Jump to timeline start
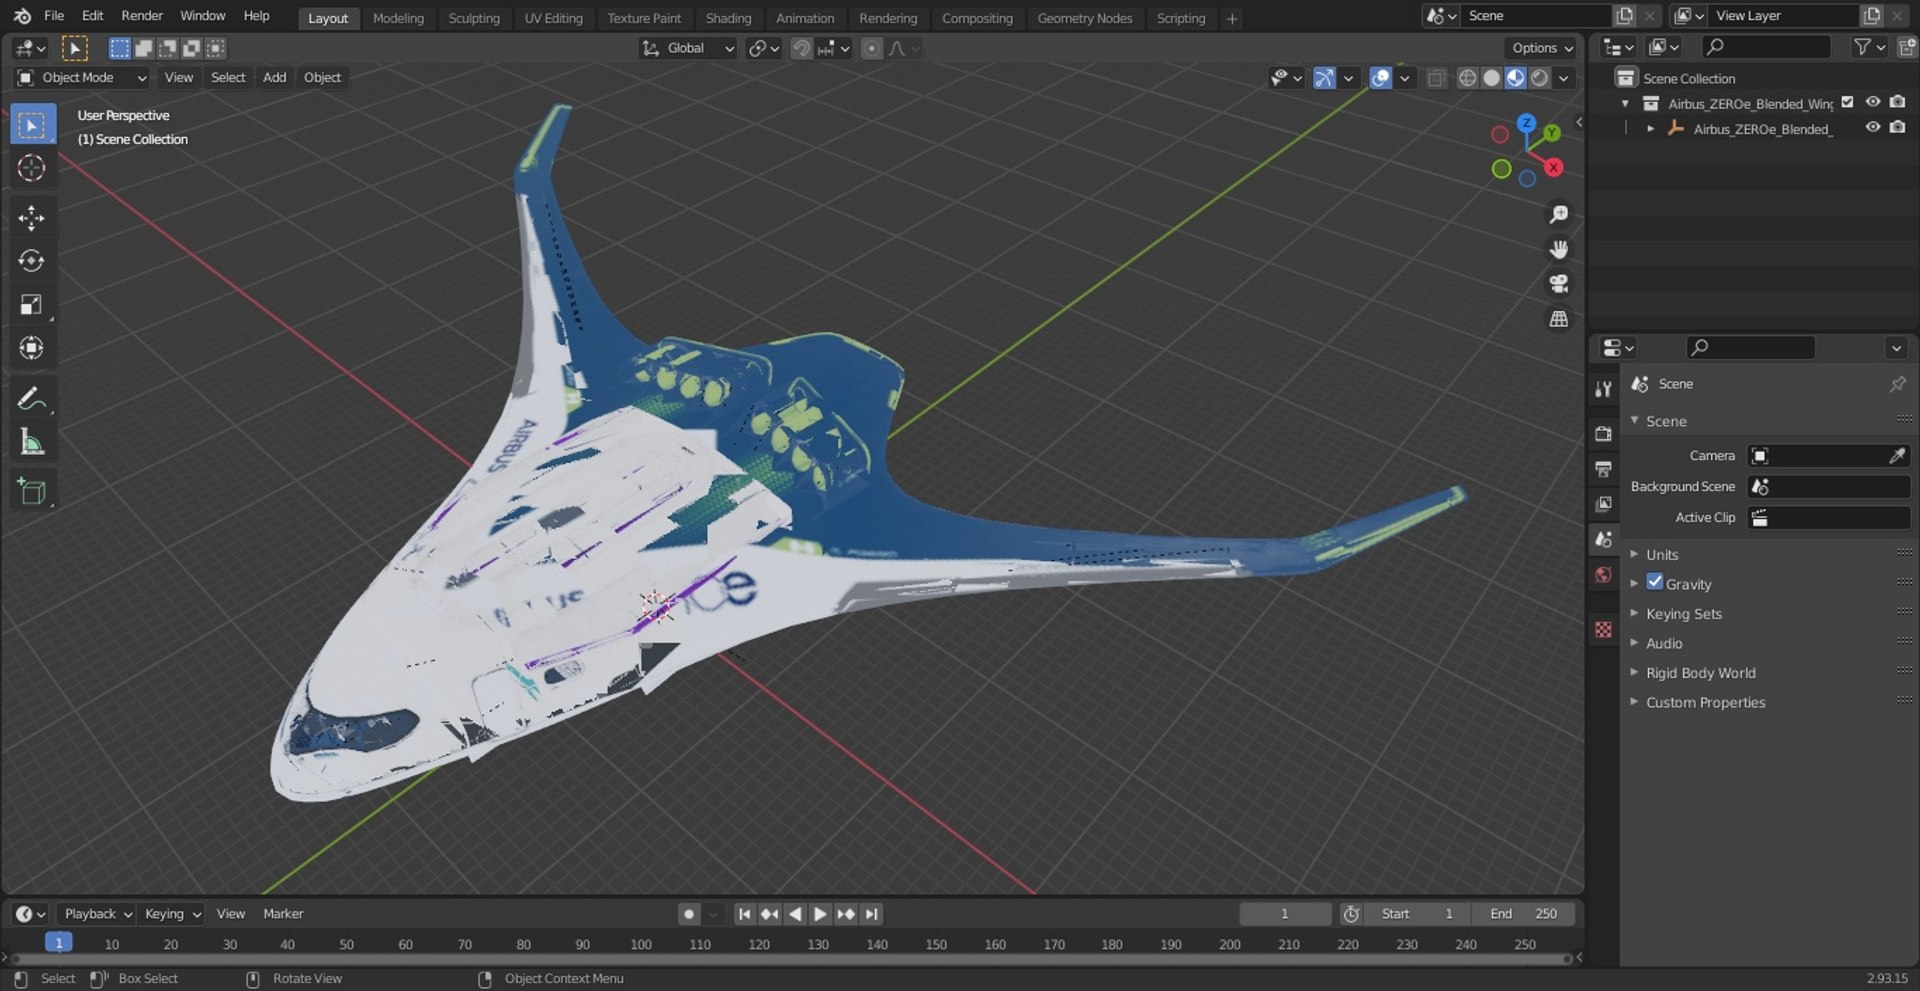Screen dimensions: 1920x991 click(x=744, y=914)
